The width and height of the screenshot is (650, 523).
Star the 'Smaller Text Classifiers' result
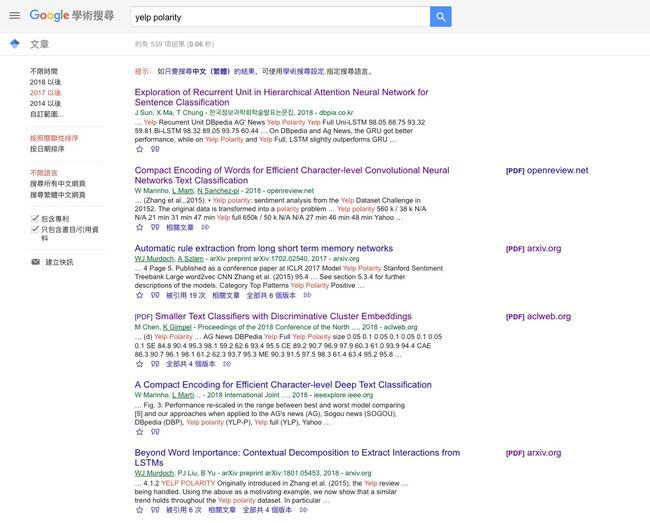tap(140, 364)
